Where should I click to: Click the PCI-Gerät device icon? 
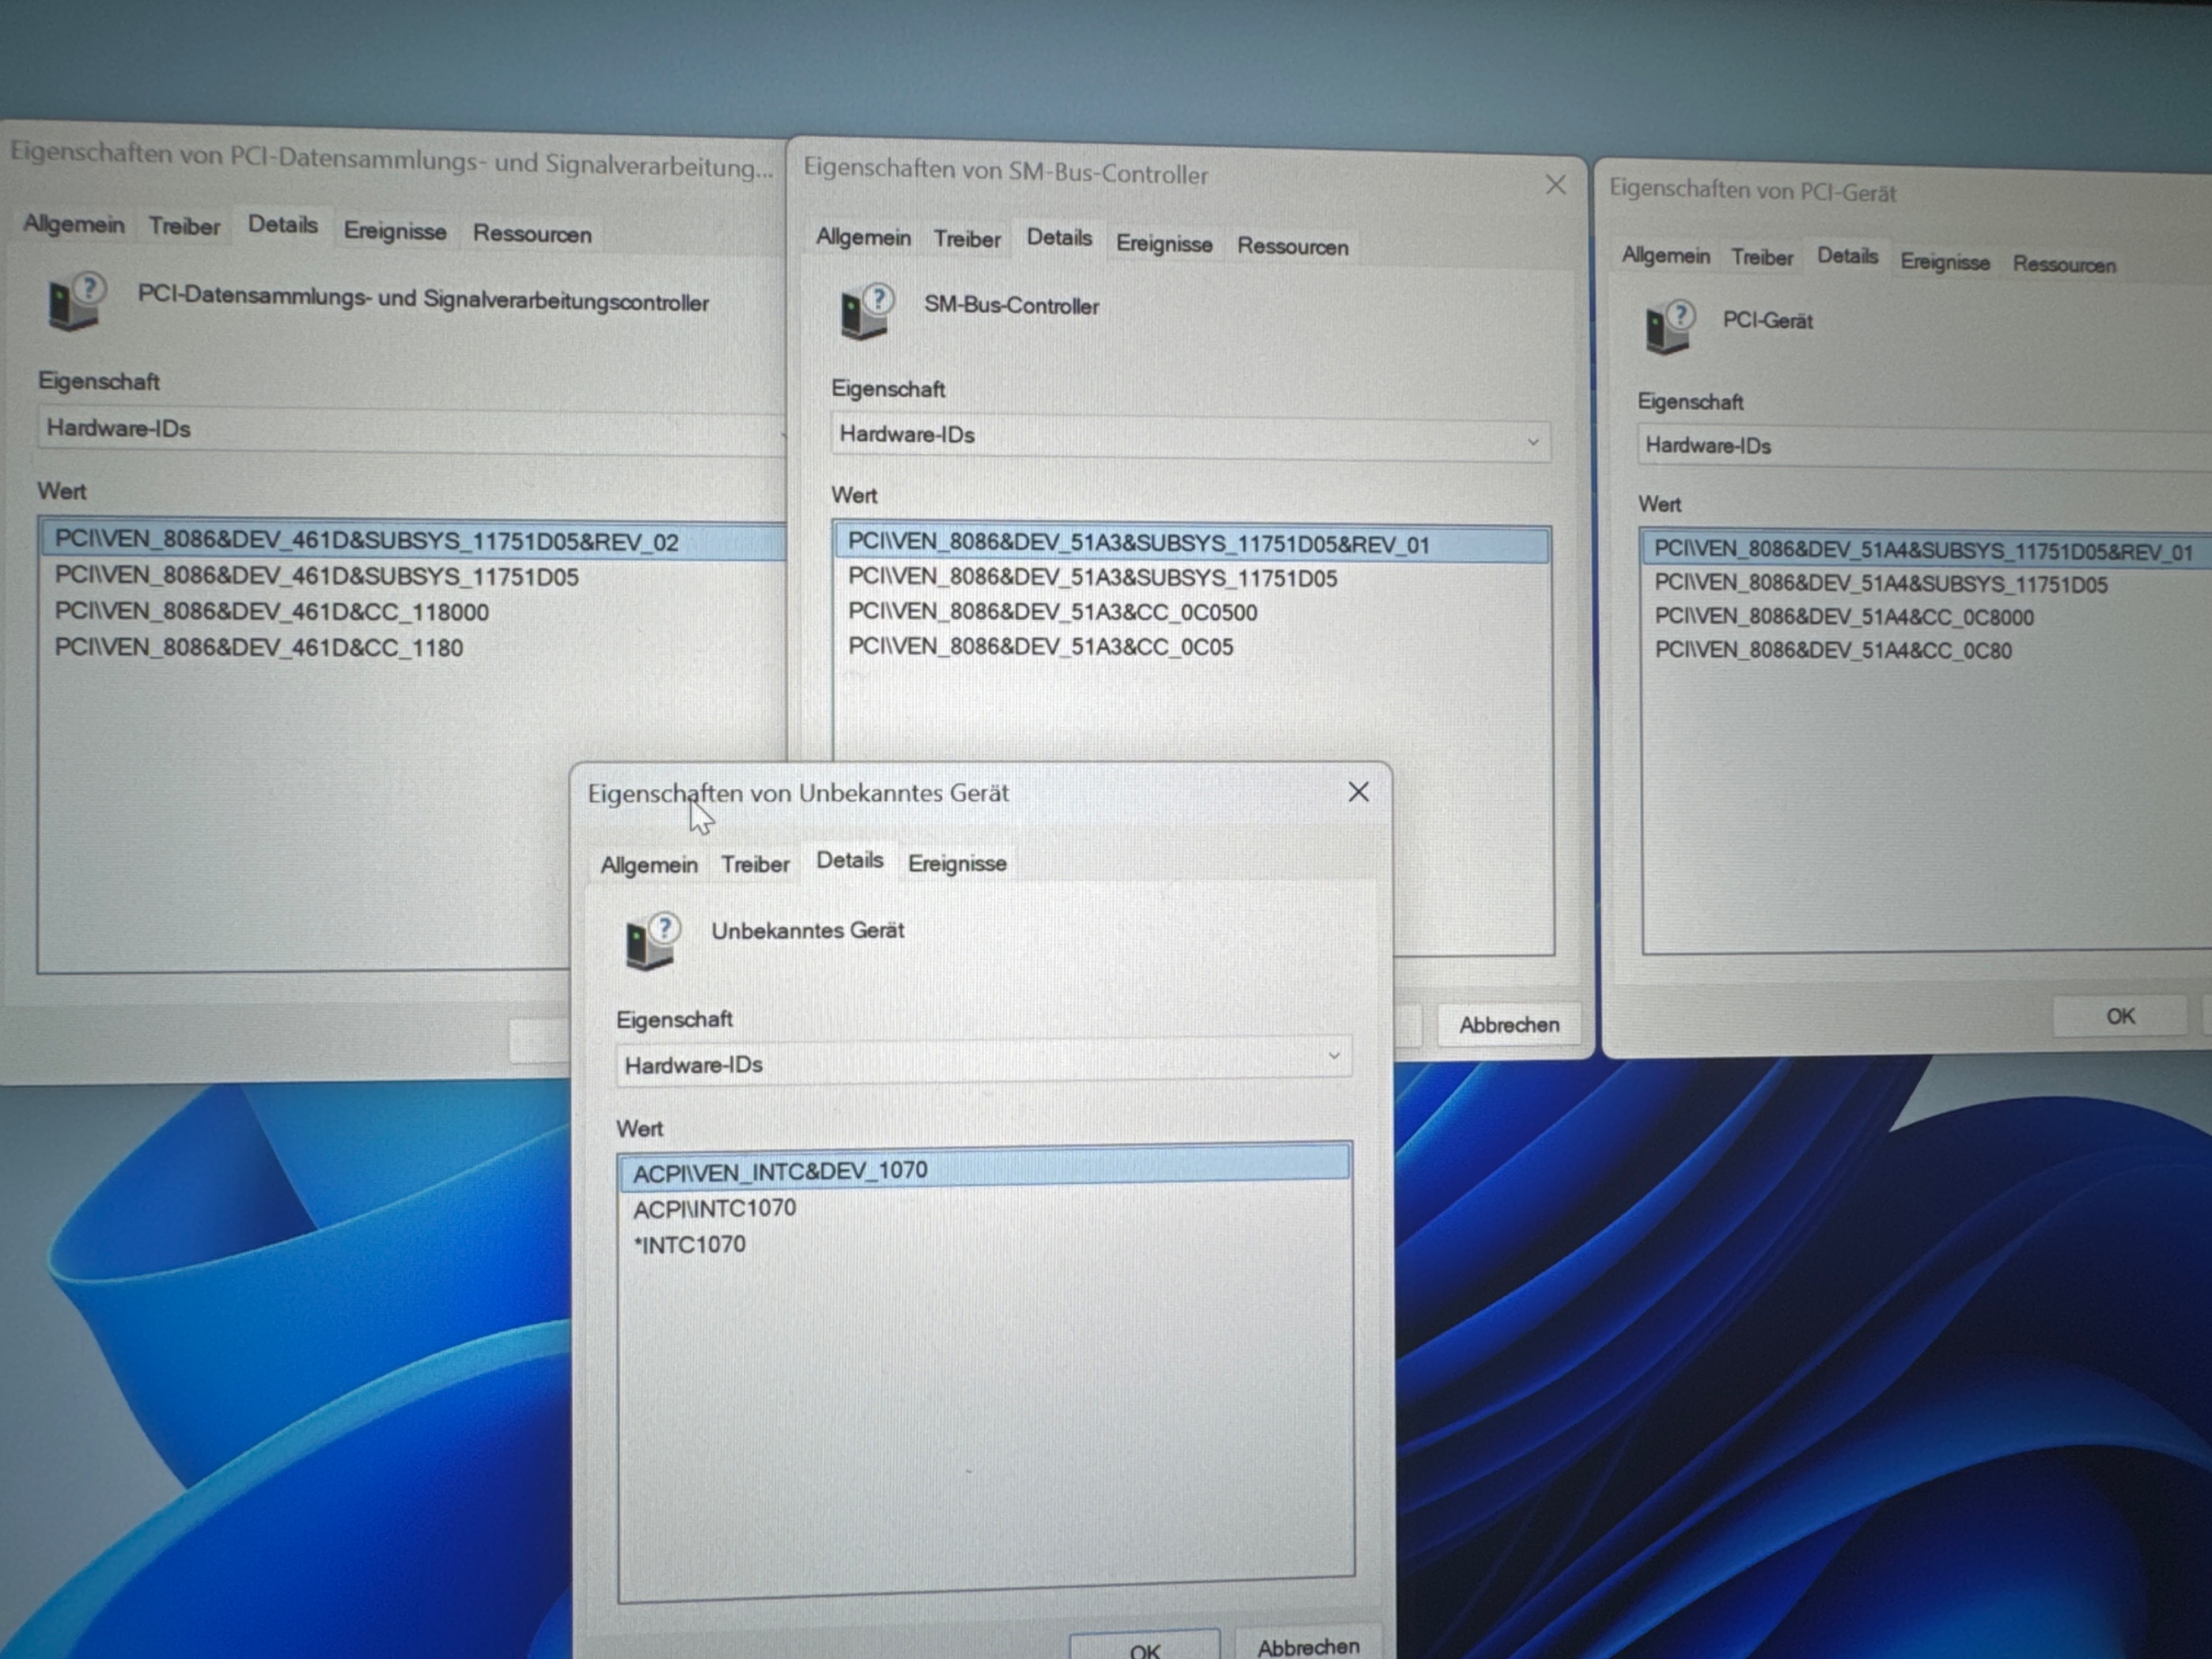[x=1669, y=326]
